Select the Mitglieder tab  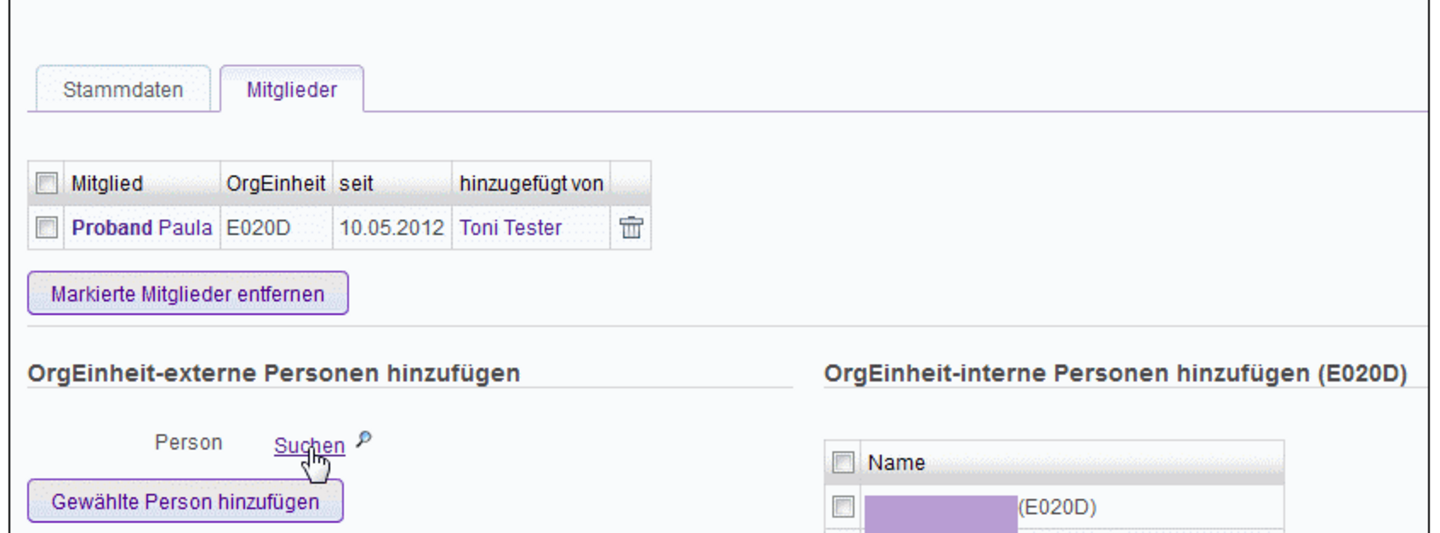pyautogui.click(x=291, y=89)
